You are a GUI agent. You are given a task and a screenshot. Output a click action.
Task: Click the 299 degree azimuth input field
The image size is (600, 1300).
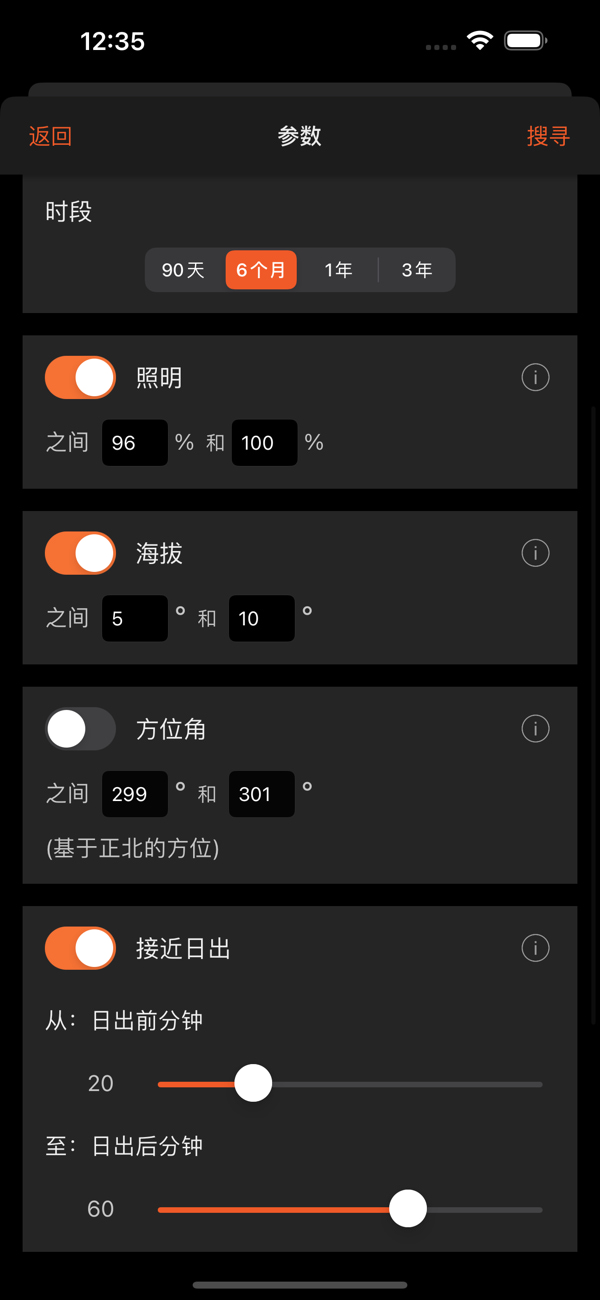click(x=134, y=793)
